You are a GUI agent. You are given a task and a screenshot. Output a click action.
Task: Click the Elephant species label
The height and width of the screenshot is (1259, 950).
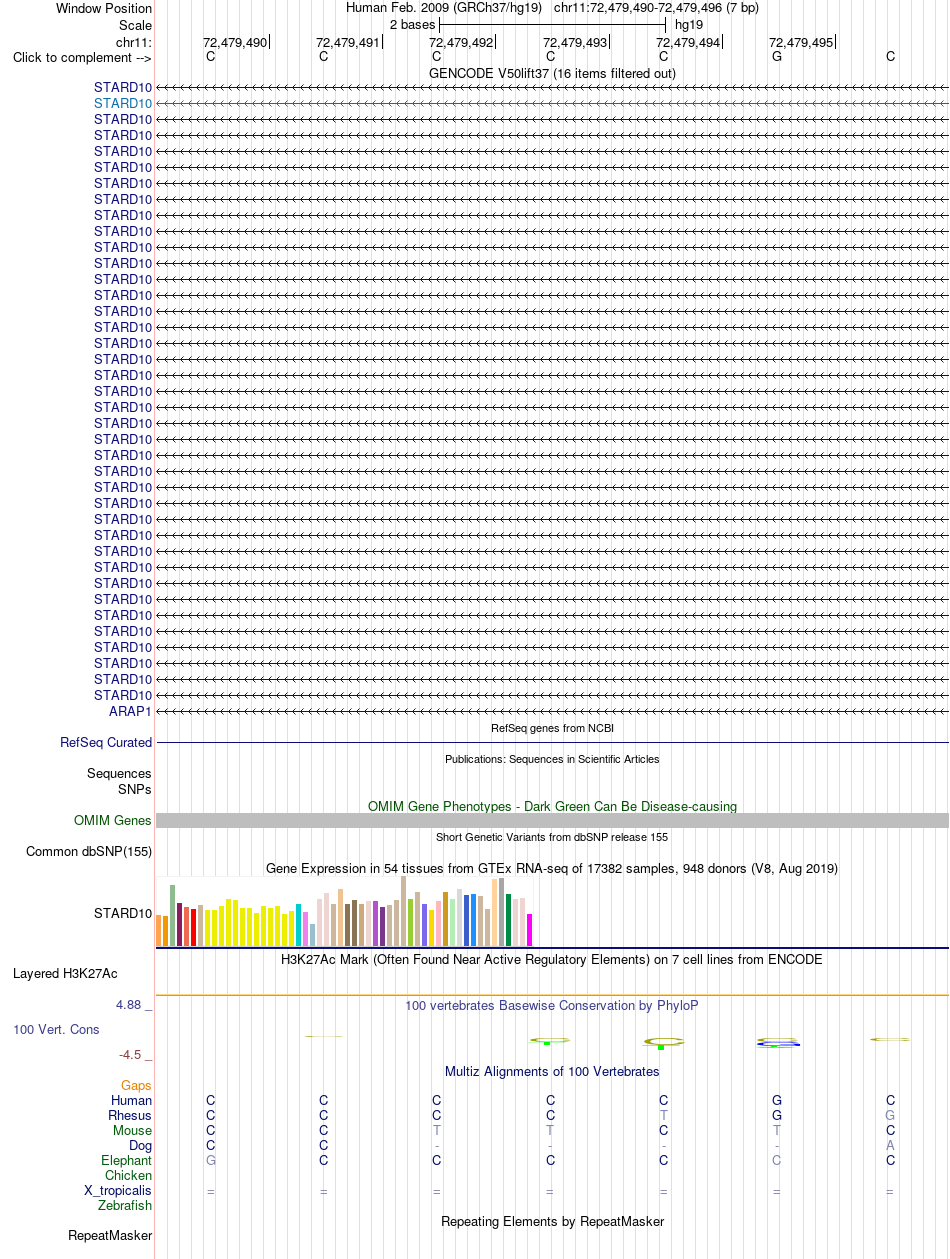127,1161
